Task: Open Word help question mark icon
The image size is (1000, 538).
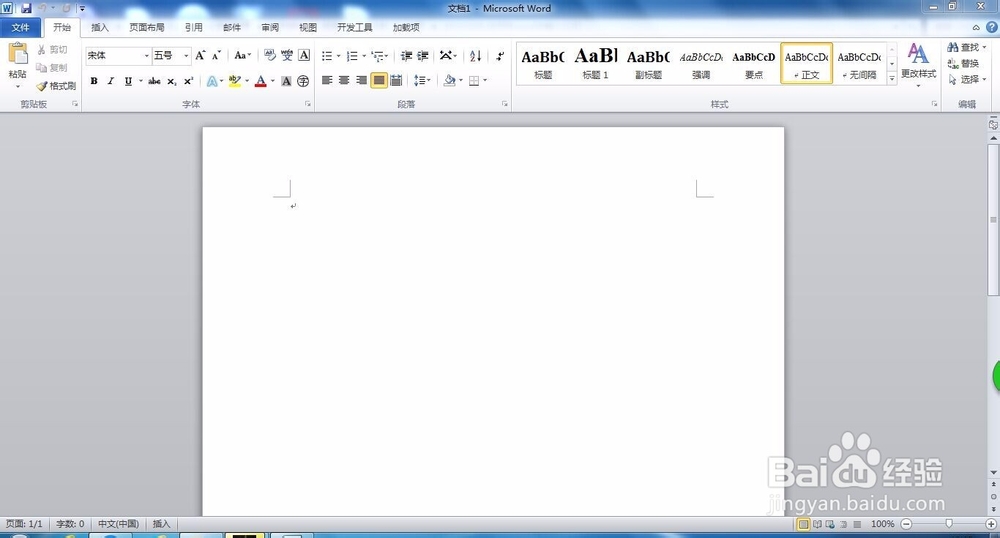Action: pos(992,27)
